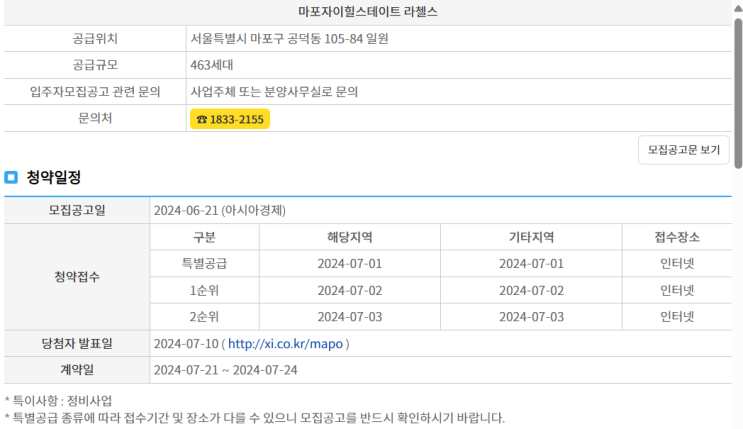Viewport: 743px width, 429px height.
Task: Click the phone number 1833-2155 badge
Action: (230, 119)
